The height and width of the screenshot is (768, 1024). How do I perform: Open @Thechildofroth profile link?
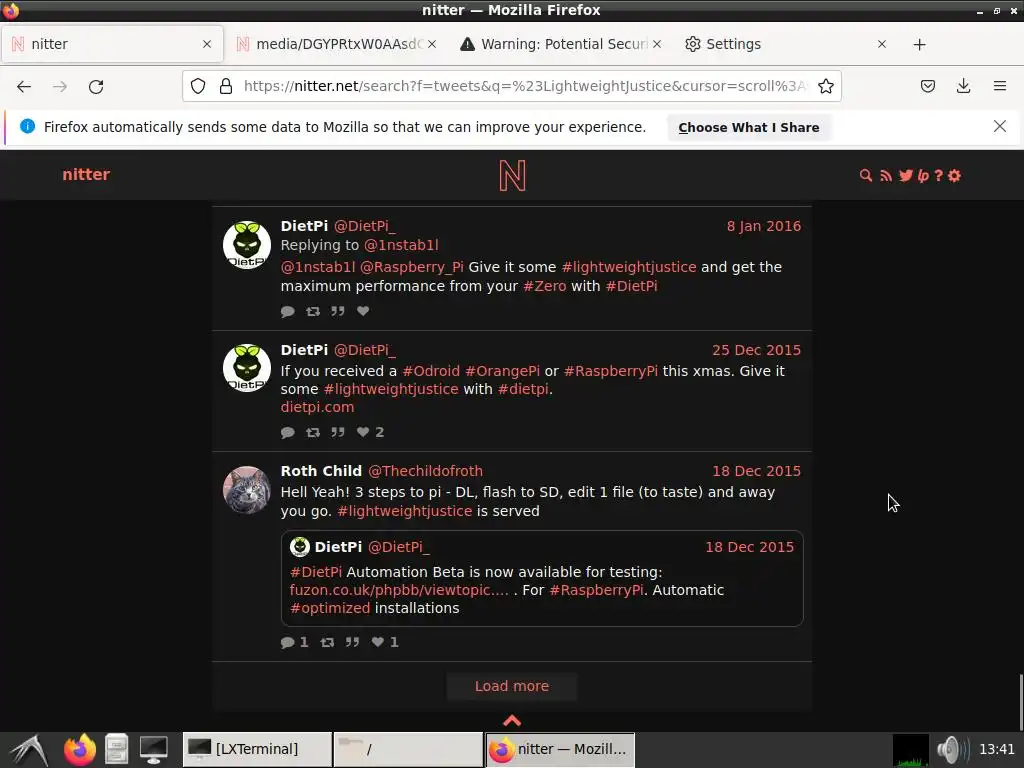[x=425, y=471]
